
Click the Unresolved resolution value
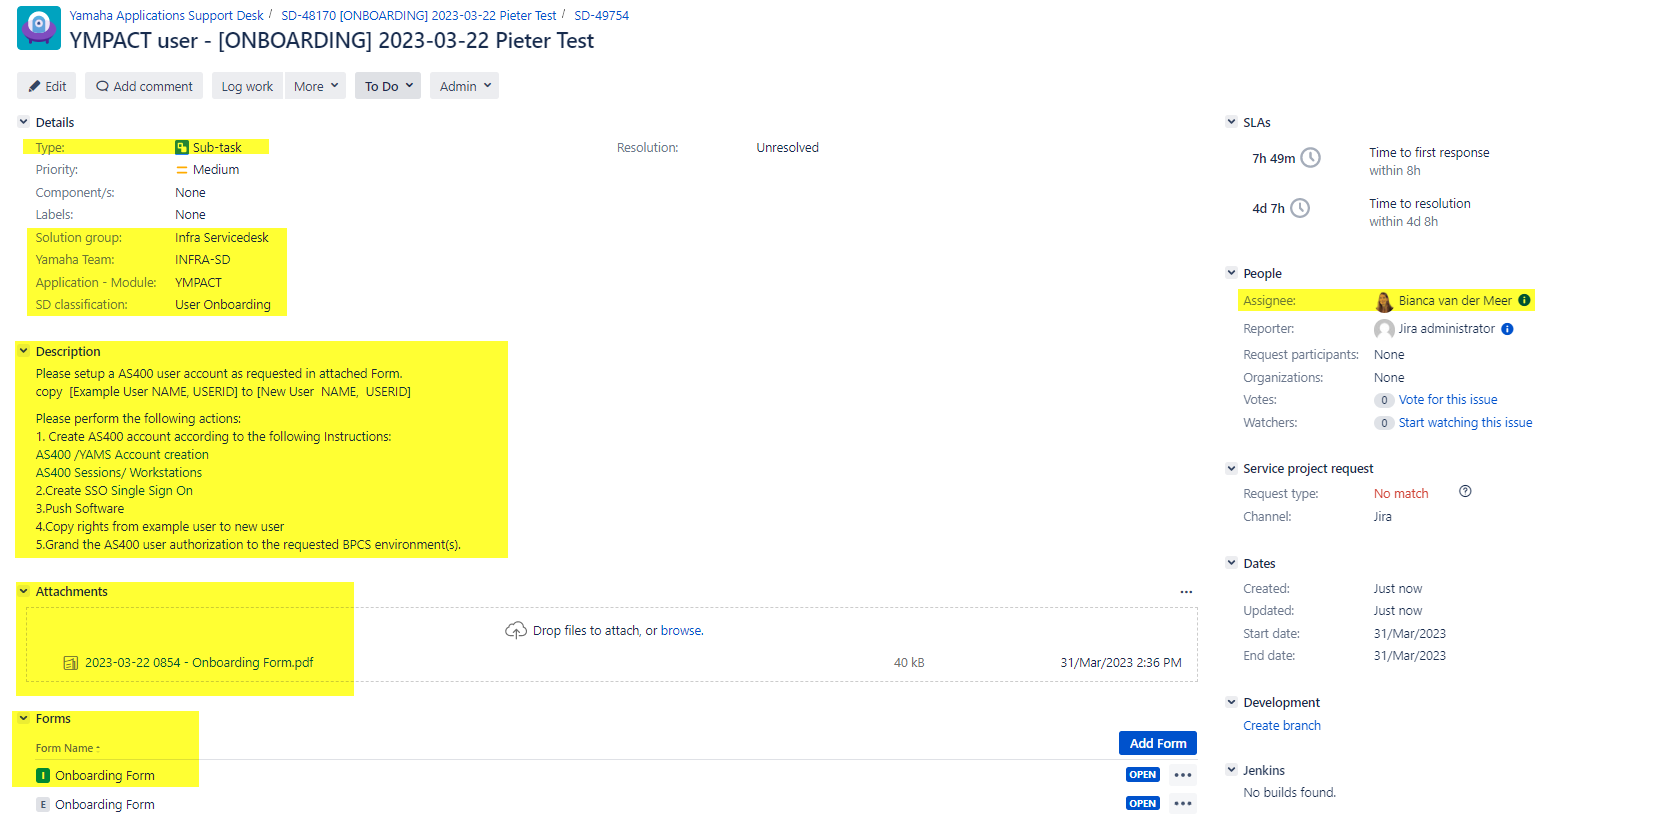(787, 148)
